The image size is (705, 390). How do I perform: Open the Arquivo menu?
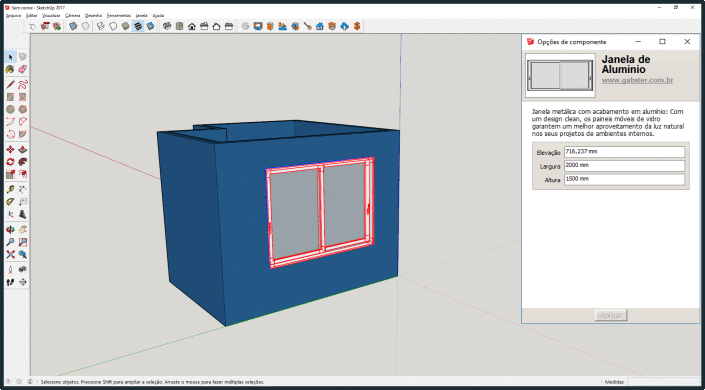[x=13, y=15]
